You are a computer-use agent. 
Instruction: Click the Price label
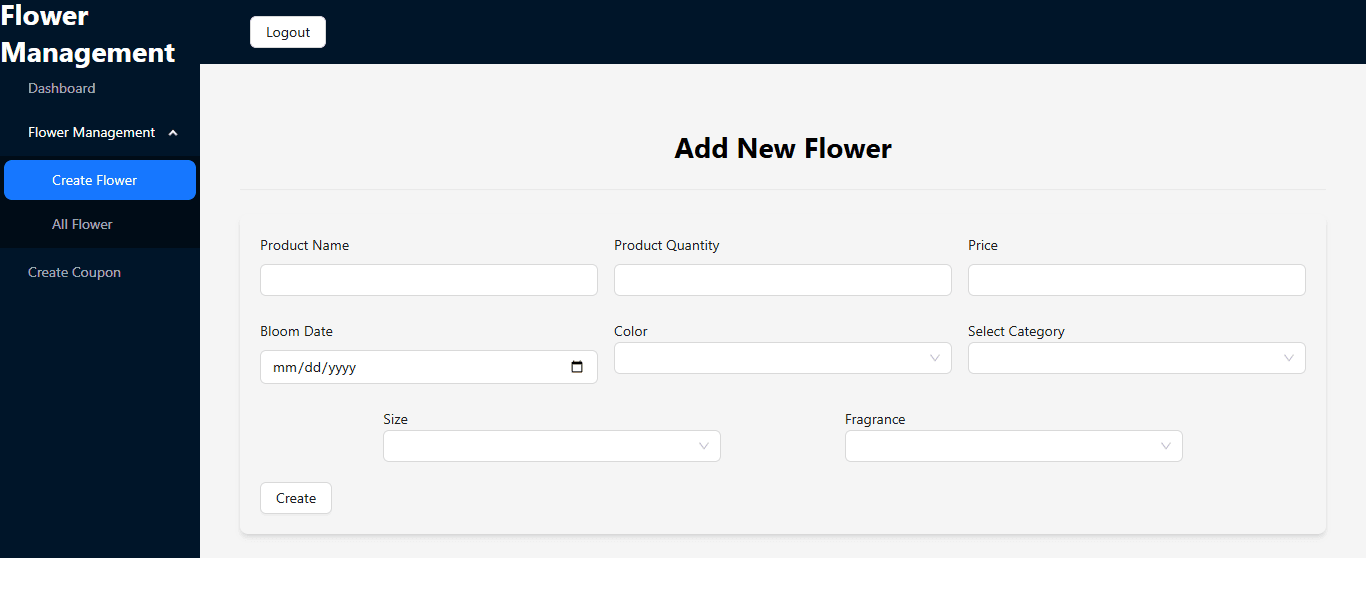click(x=983, y=245)
